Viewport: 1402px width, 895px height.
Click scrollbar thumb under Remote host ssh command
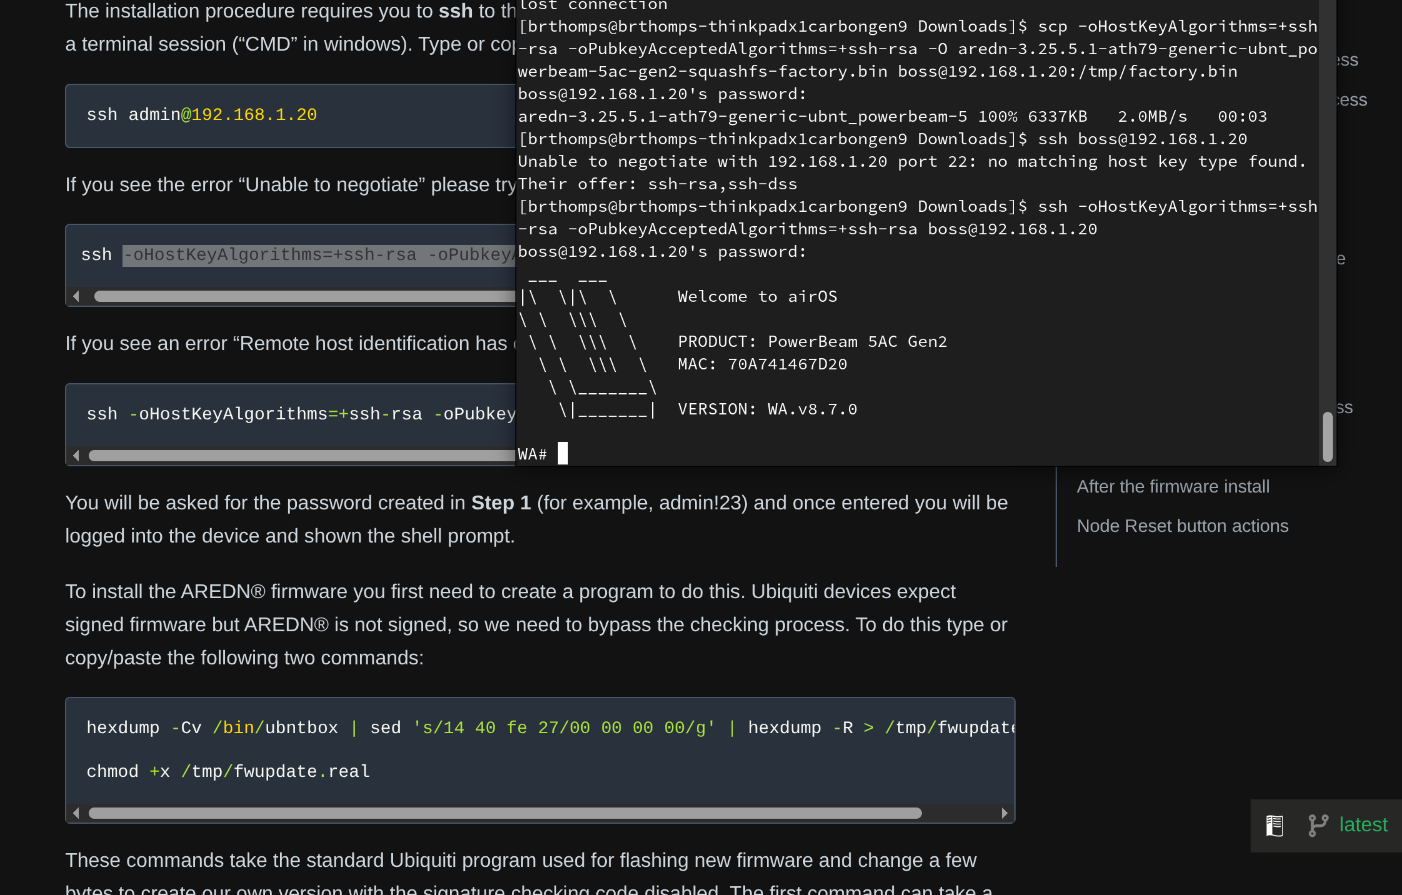coord(301,456)
